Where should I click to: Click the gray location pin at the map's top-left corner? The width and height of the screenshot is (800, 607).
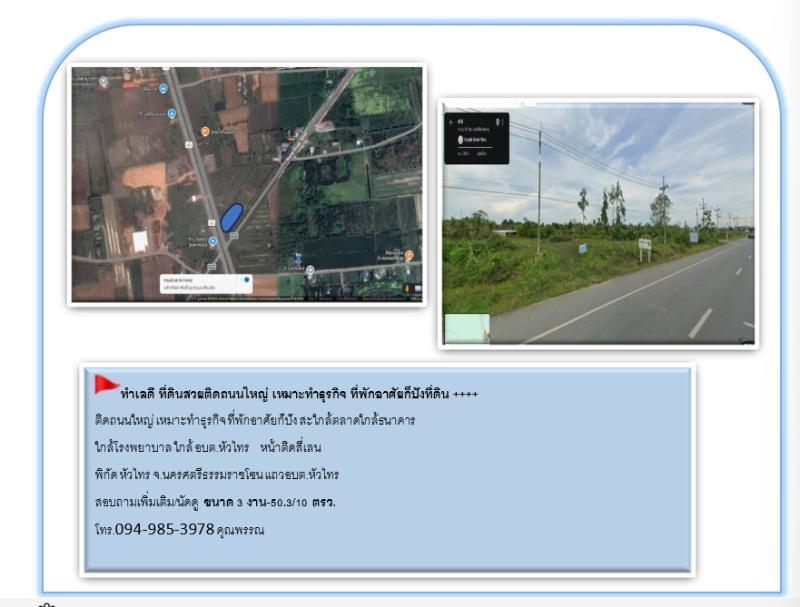click(x=103, y=82)
